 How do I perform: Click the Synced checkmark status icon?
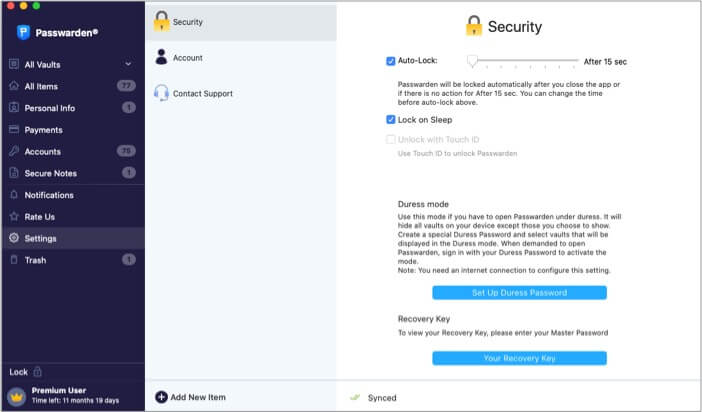(x=355, y=397)
